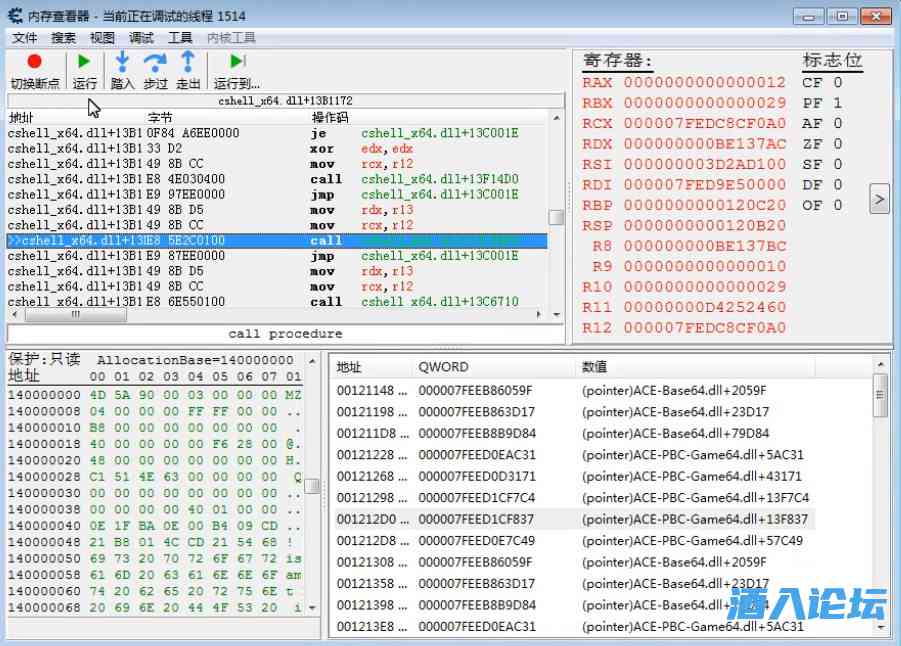Toggle the PF flag value
This screenshot has height=646, width=901.
837,103
